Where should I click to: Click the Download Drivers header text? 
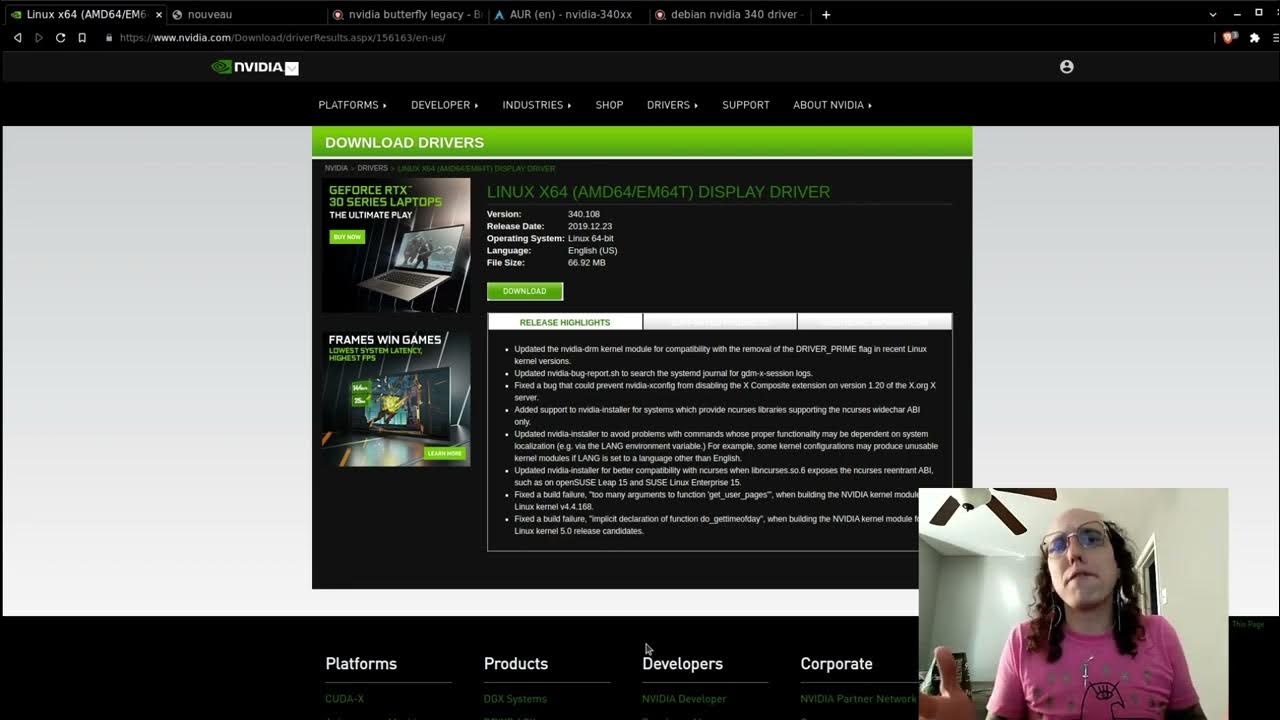[x=404, y=142]
